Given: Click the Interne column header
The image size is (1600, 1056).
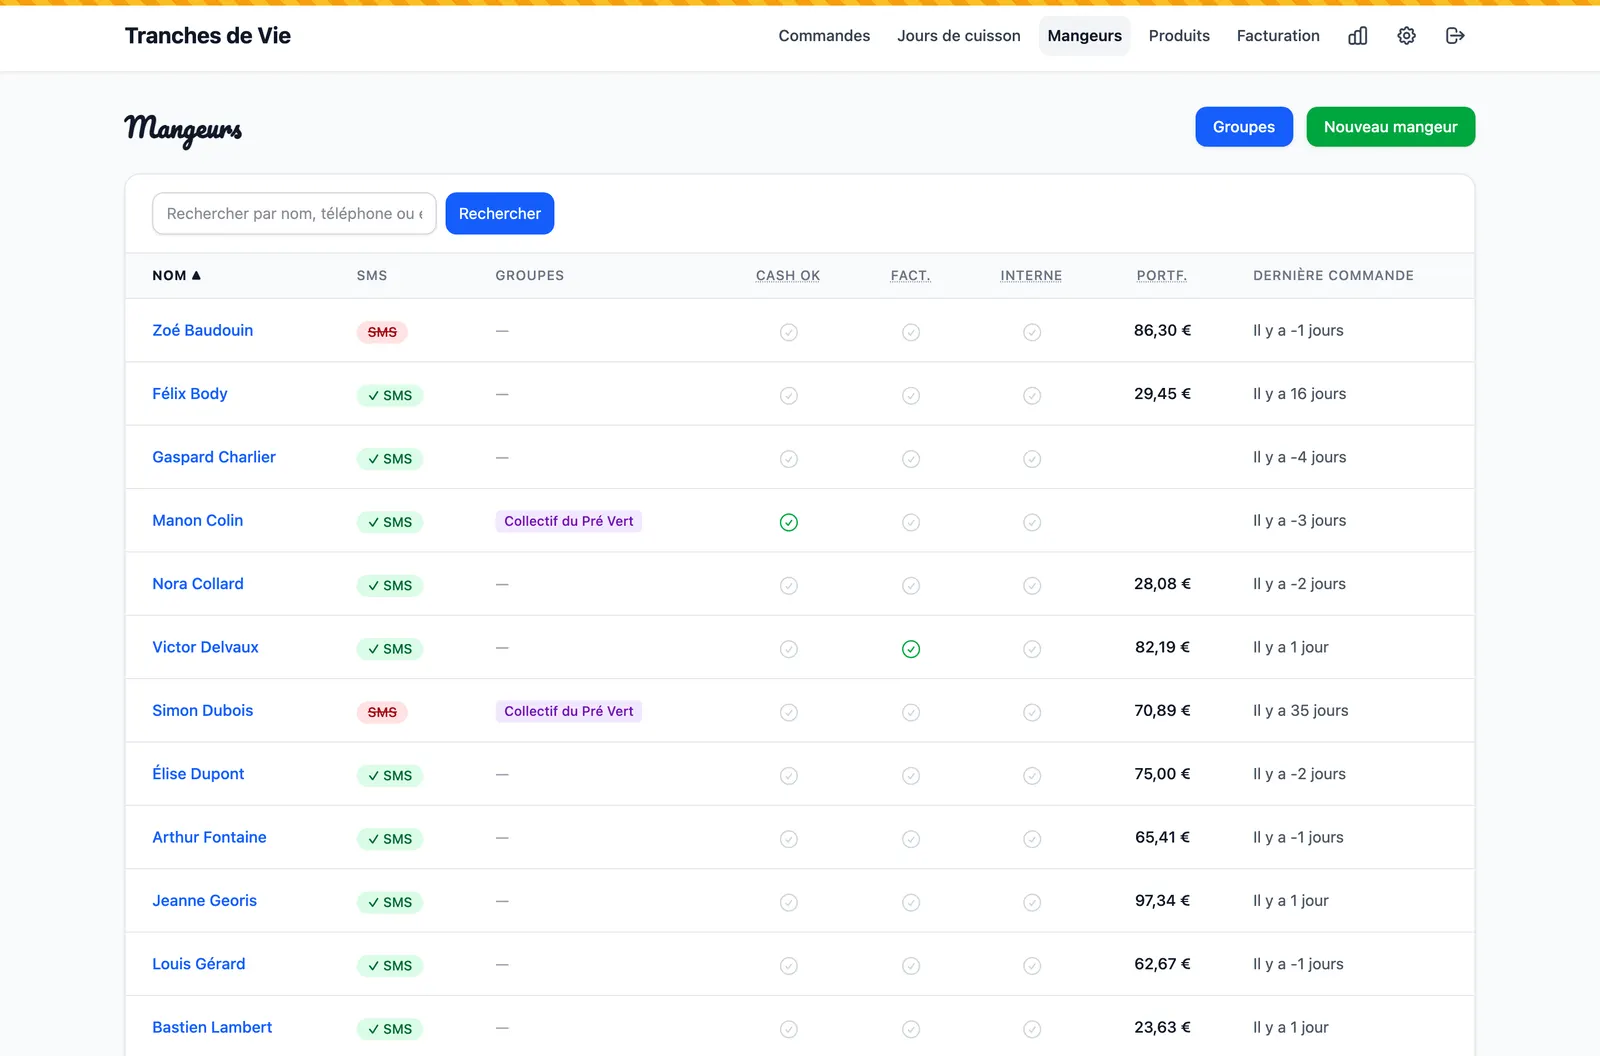Looking at the screenshot, I should [1031, 275].
